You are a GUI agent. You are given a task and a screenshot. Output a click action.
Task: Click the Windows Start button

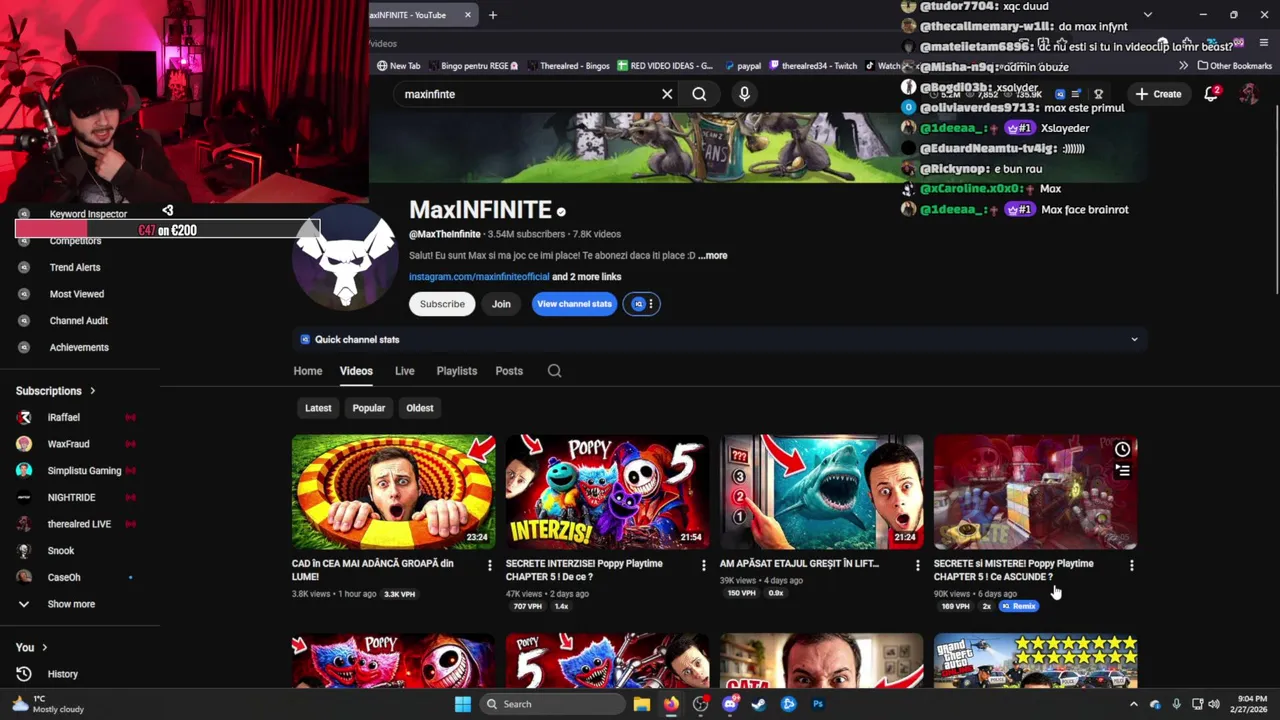(462, 704)
